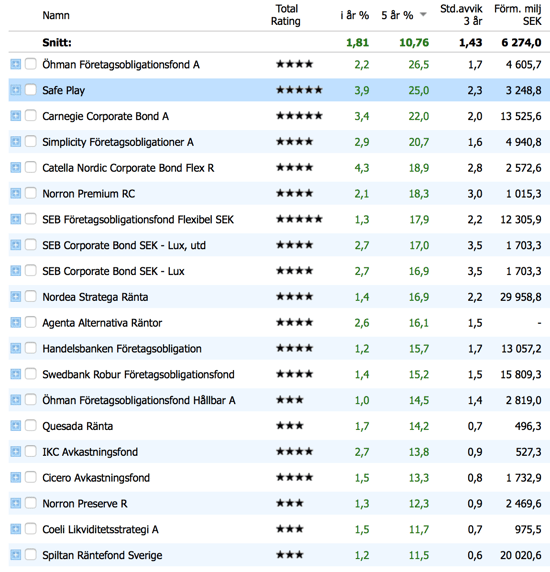Viewport: 550px width, 572px height.
Task: Sort by the 5 år % column header
Action: 397,15
